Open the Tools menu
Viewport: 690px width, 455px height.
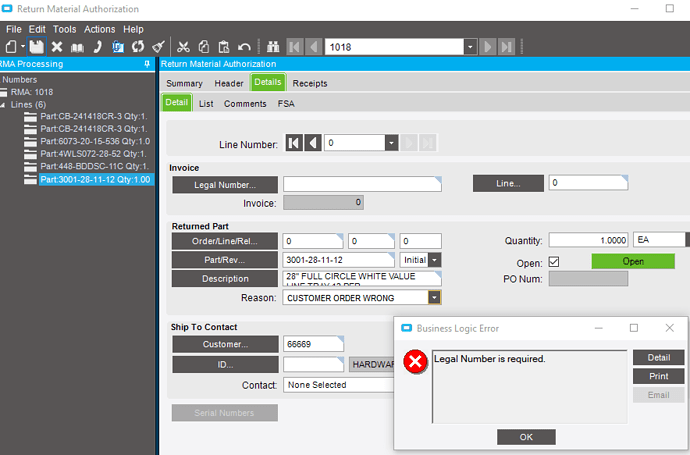click(x=65, y=29)
